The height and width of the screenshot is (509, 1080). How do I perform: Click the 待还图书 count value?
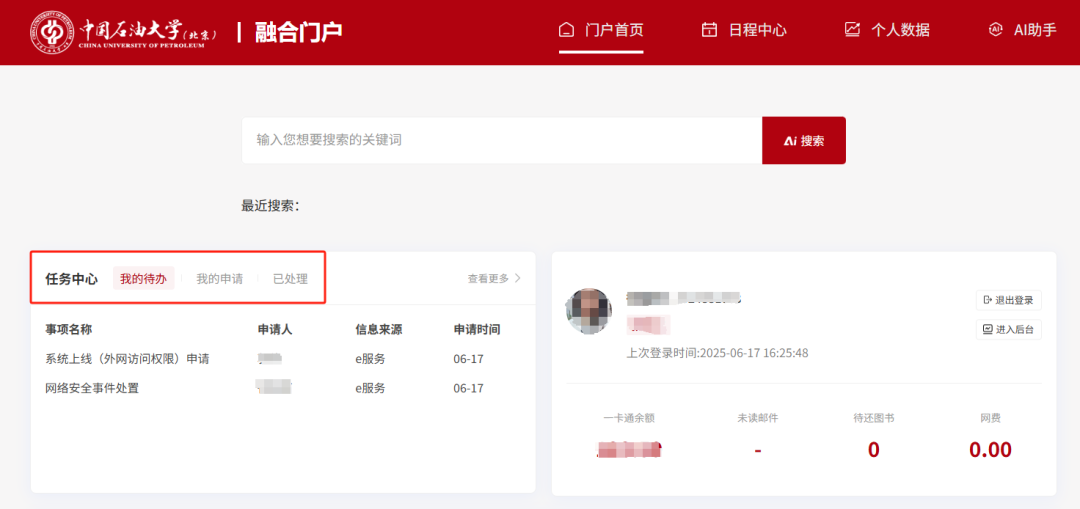tap(873, 450)
